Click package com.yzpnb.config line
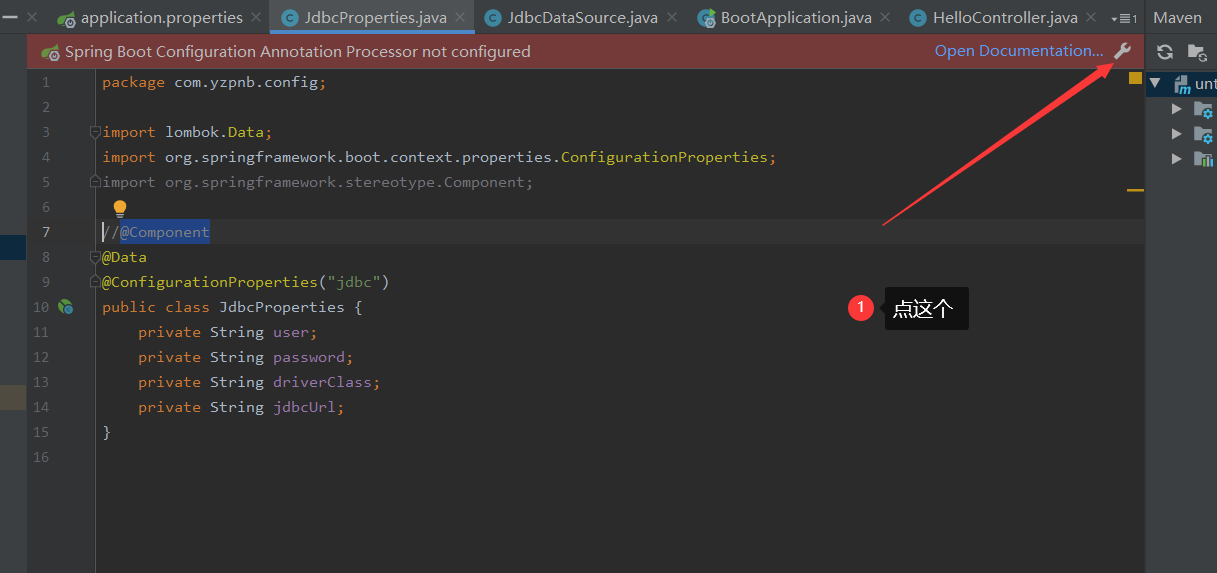Image resolution: width=1217 pixels, height=573 pixels. [x=214, y=82]
